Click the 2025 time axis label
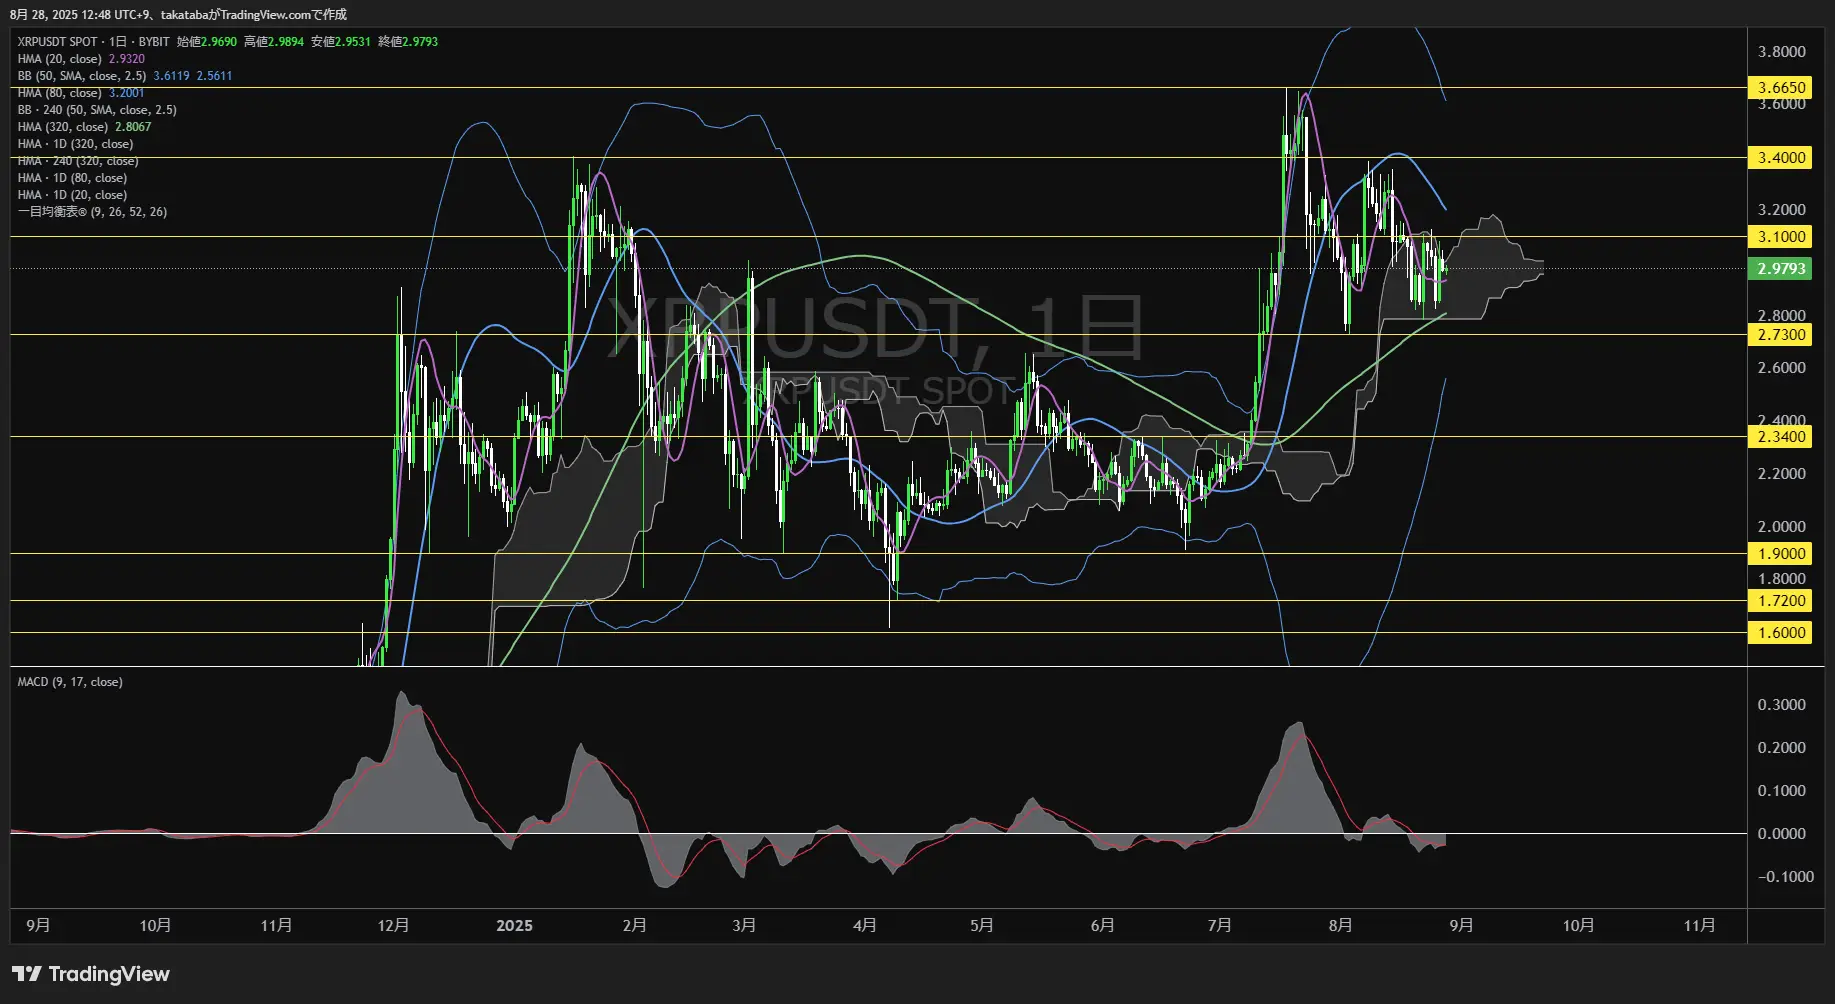Image resolution: width=1835 pixels, height=1004 pixels. pyautogui.click(x=514, y=925)
